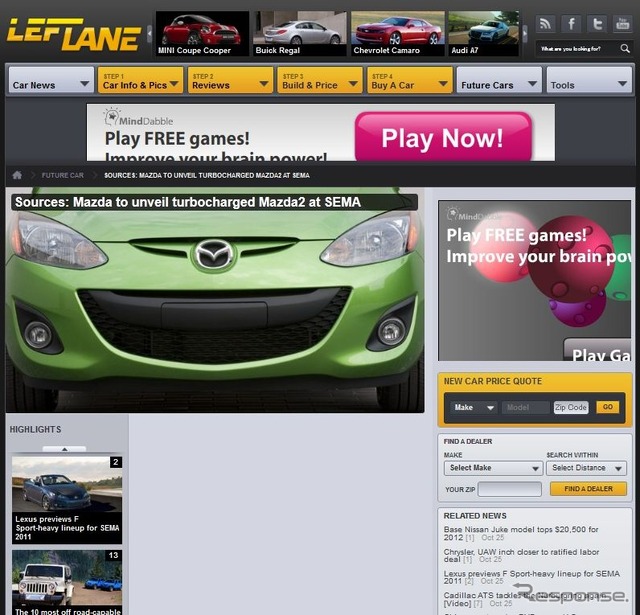The height and width of the screenshot is (615, 640).
Task: Open Chrysler, UAW labor deal link
Action: pyautogui.click(x=521, y=555)
